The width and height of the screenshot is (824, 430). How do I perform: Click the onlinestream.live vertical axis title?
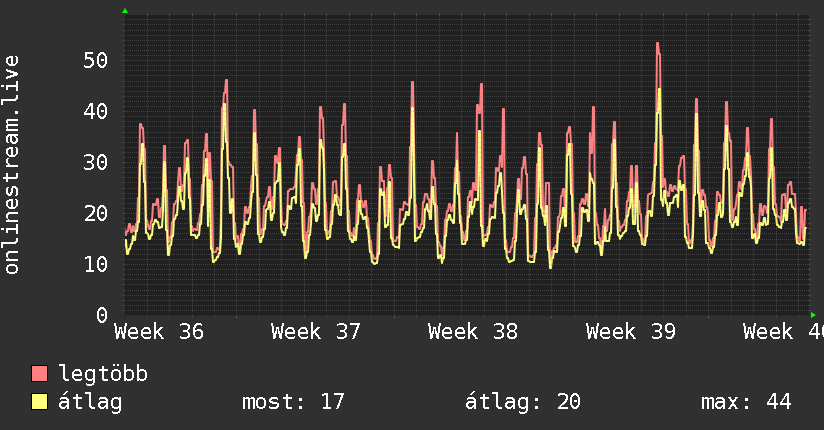click(x=12, y=165)
